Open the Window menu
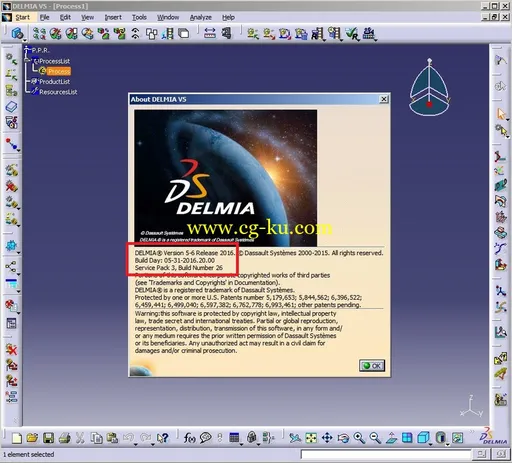 pyautogui.click(x=168, y=17)
